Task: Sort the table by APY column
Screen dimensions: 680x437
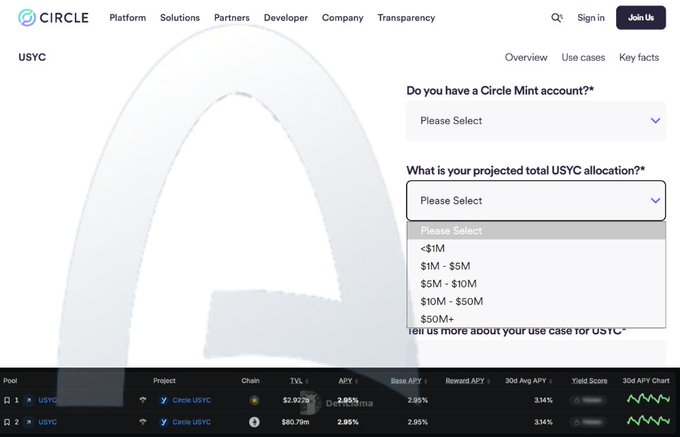Action: coord(348,381)
